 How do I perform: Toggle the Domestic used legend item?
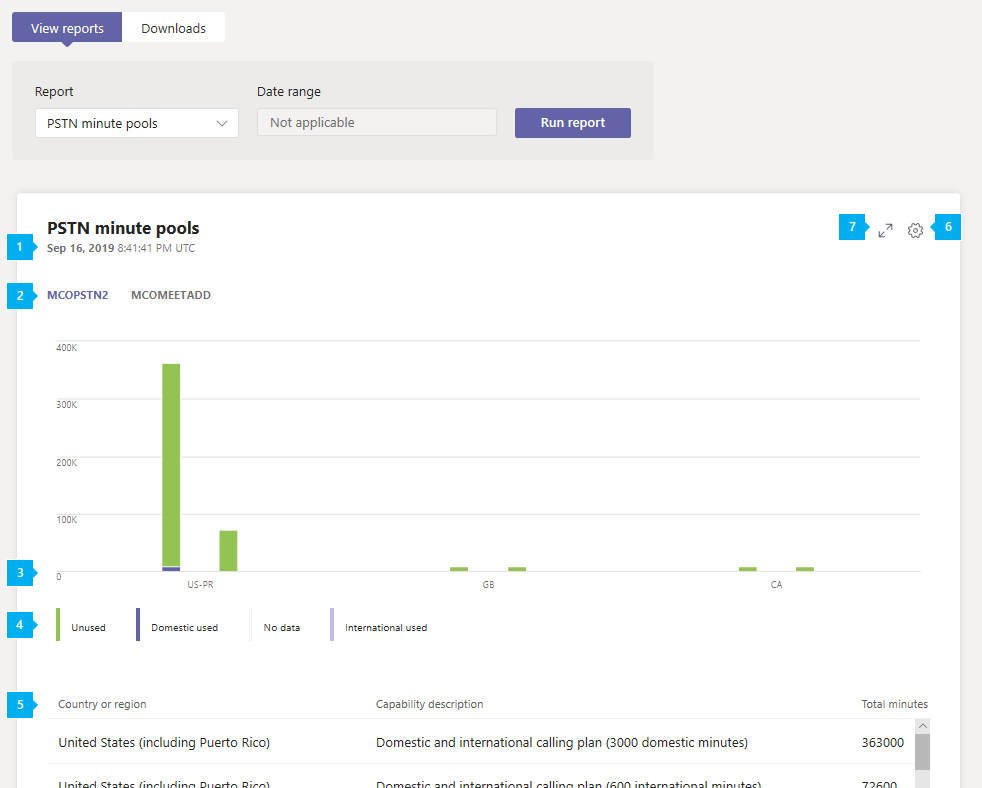(177, 625)
